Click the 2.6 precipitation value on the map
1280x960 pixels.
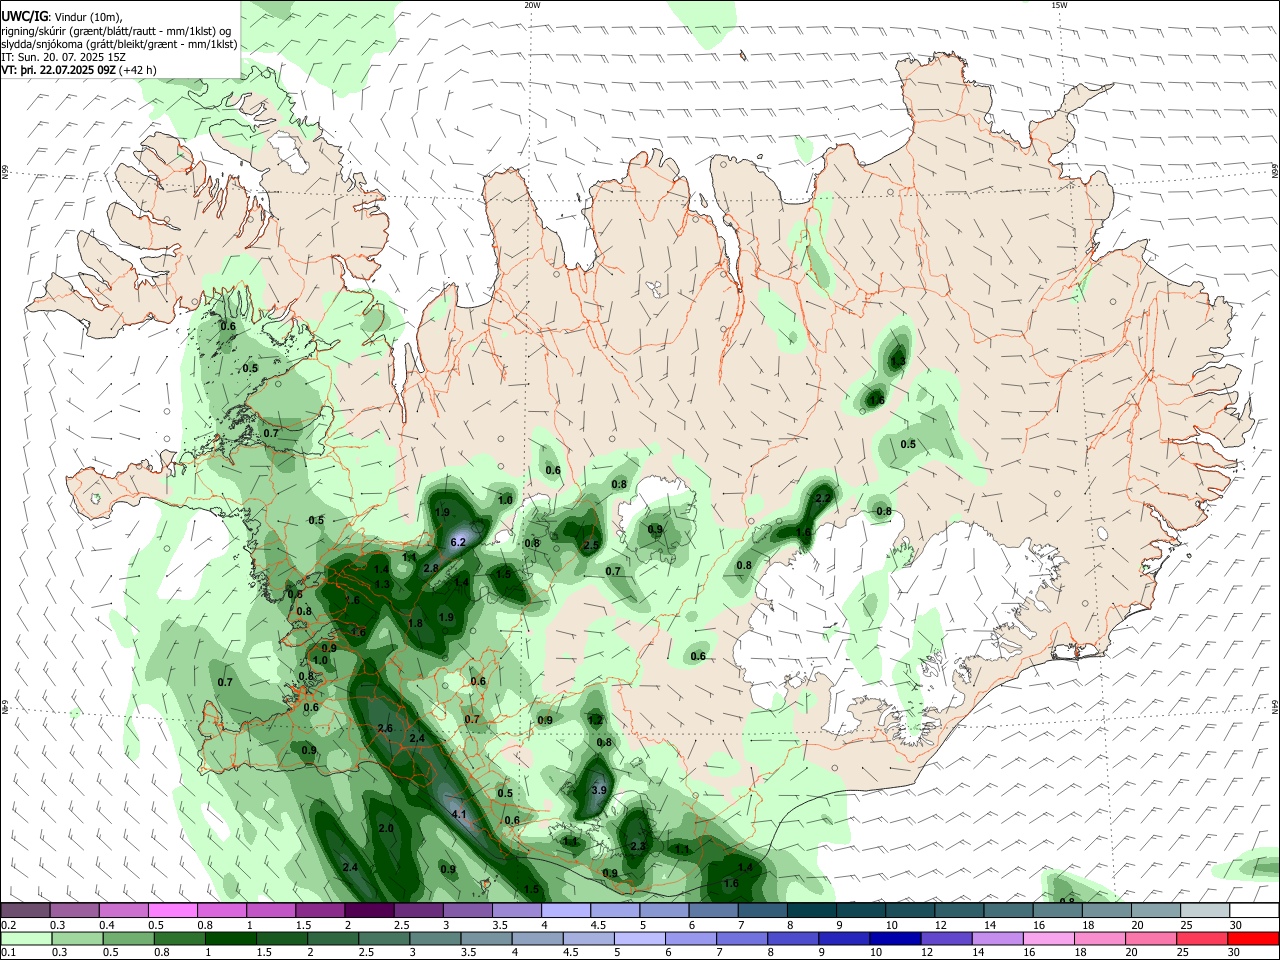385,729
